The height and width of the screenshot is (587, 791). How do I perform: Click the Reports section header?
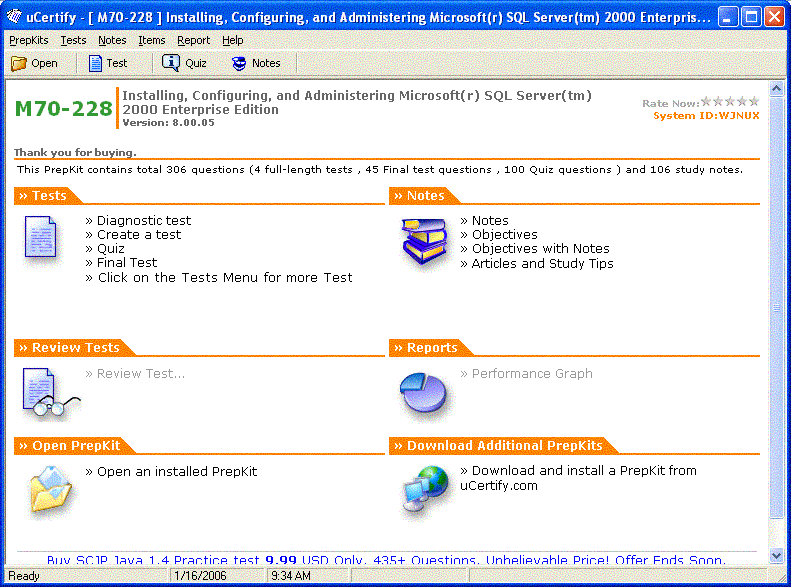click(x=431, y=347)
